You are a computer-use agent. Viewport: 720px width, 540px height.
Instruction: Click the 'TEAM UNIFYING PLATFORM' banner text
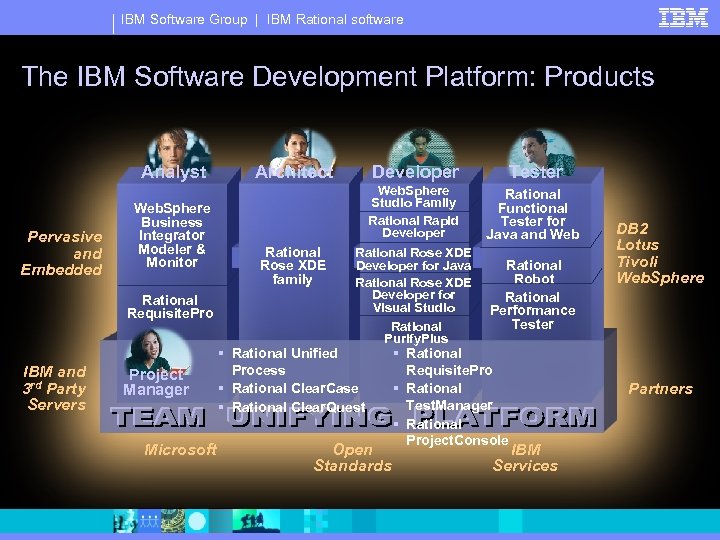354,417
